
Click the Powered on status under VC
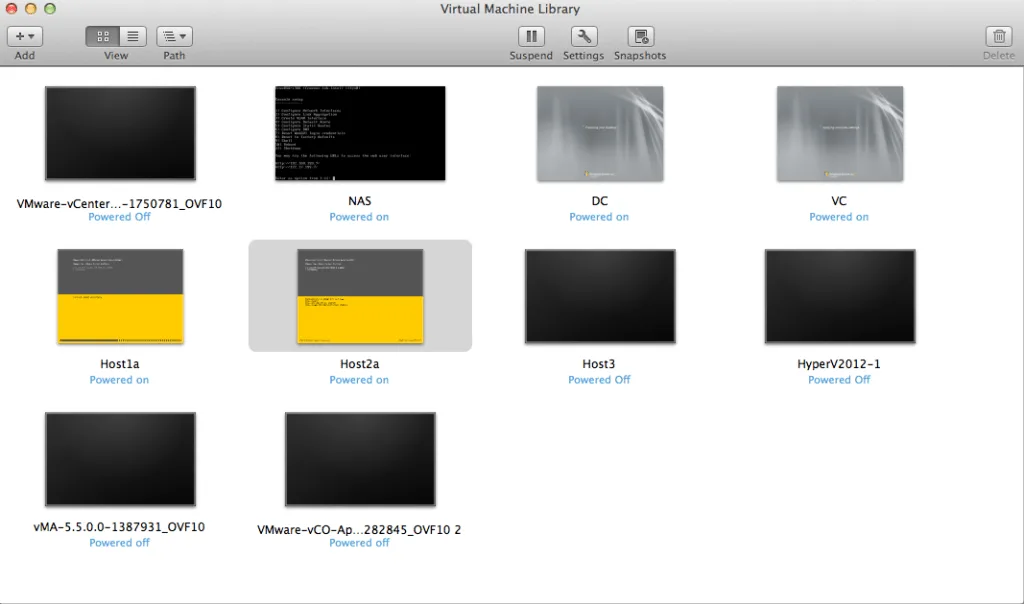(x=839, y=217)
